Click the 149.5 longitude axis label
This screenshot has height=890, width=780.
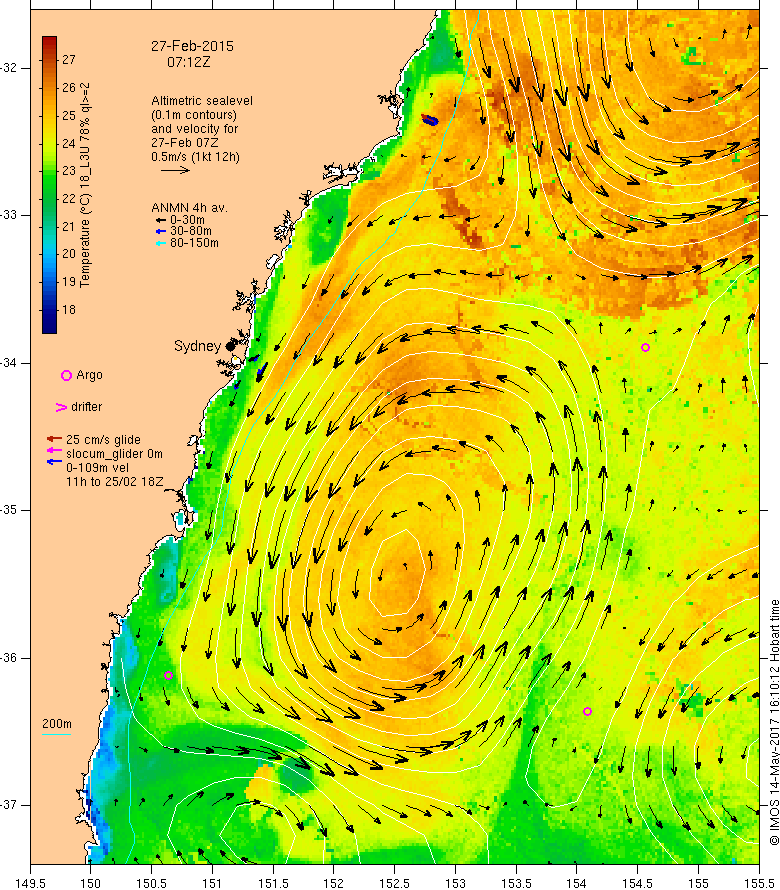(30, 883)
